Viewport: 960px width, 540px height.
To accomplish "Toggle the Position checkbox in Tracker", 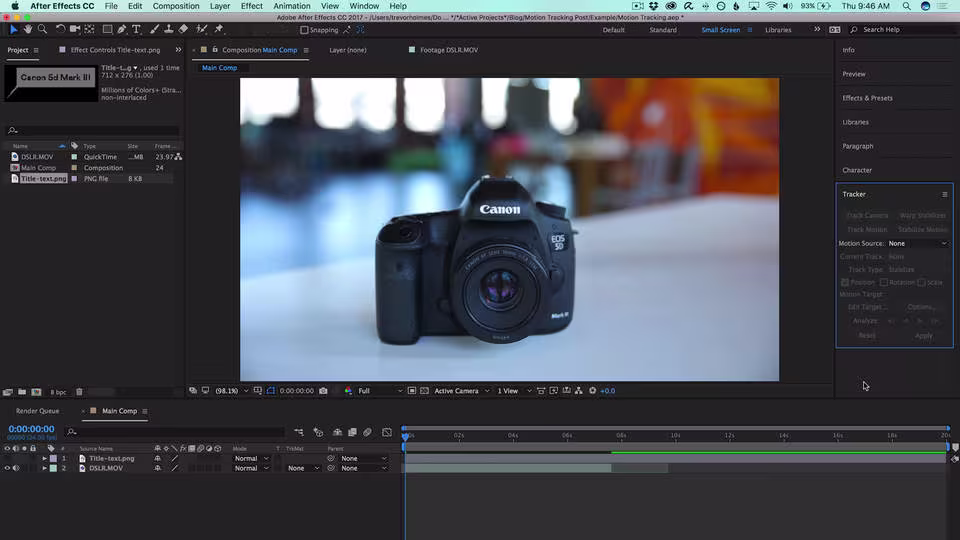I will coord(845,282).
